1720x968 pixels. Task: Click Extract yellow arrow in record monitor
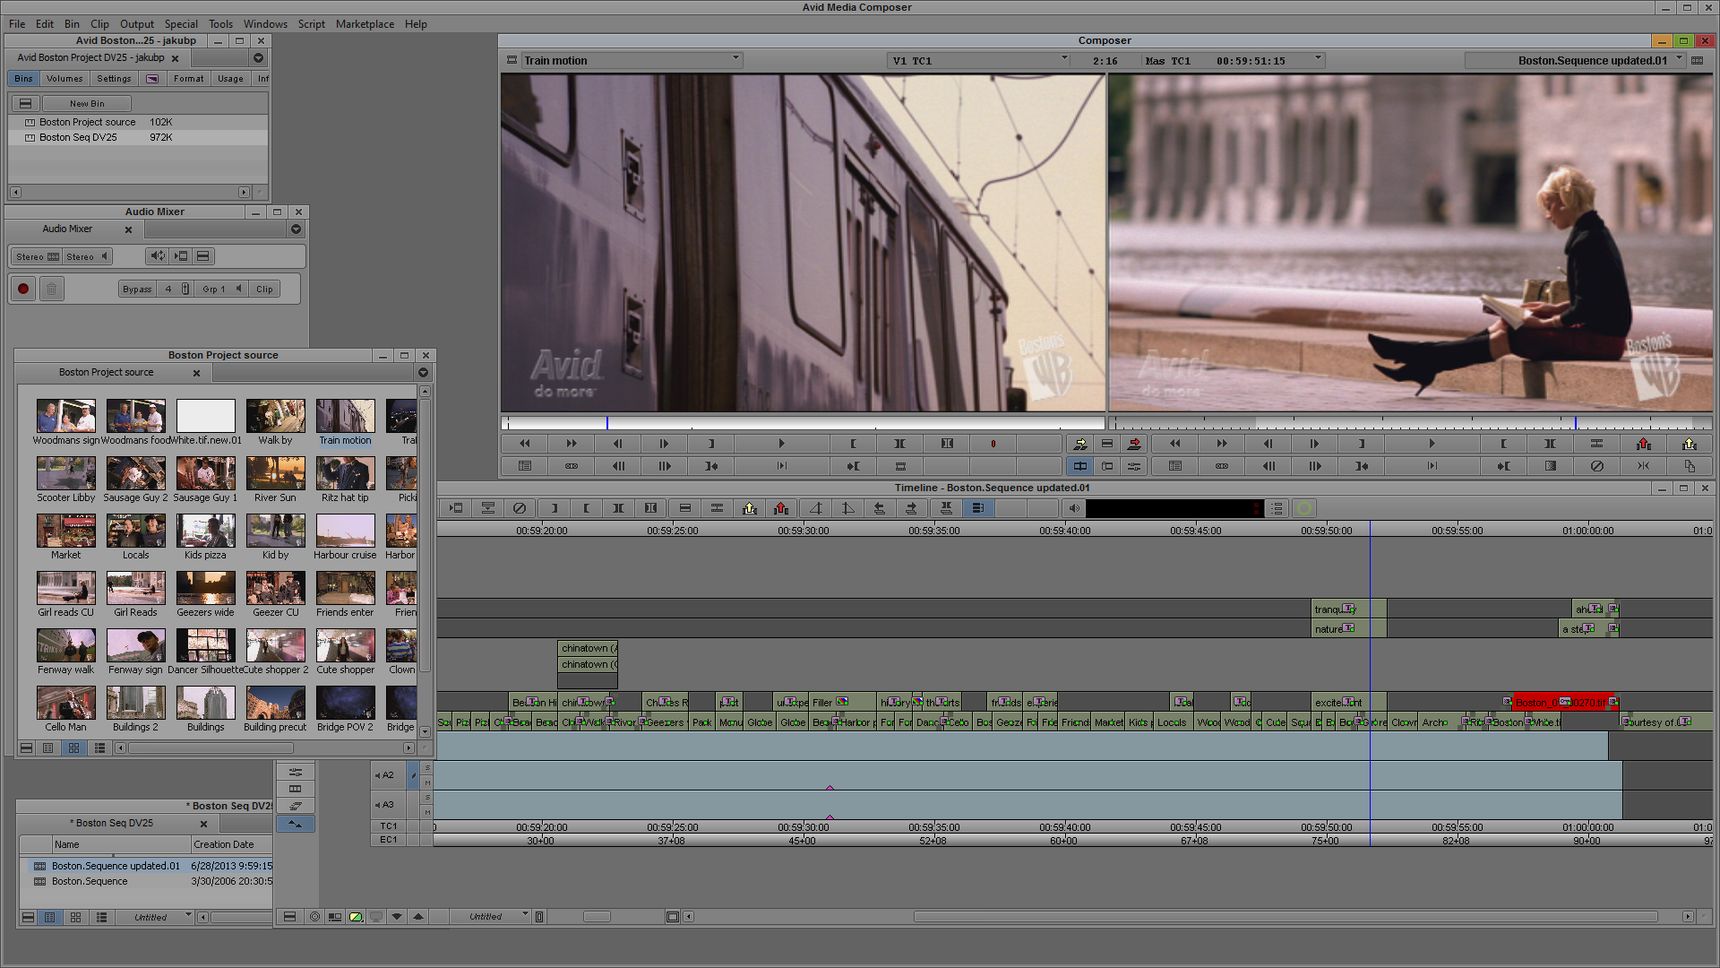(x=1690, y=444)
